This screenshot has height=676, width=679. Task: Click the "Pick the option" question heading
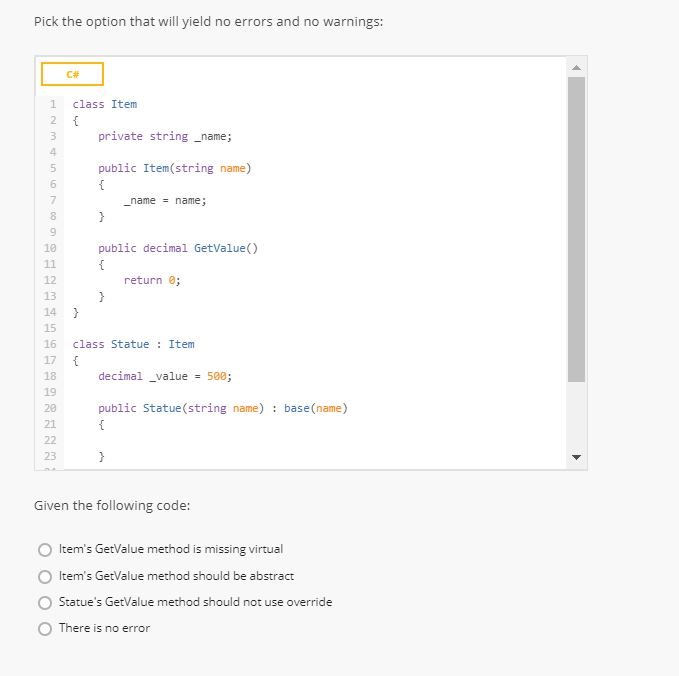click(x=208, y=22)
